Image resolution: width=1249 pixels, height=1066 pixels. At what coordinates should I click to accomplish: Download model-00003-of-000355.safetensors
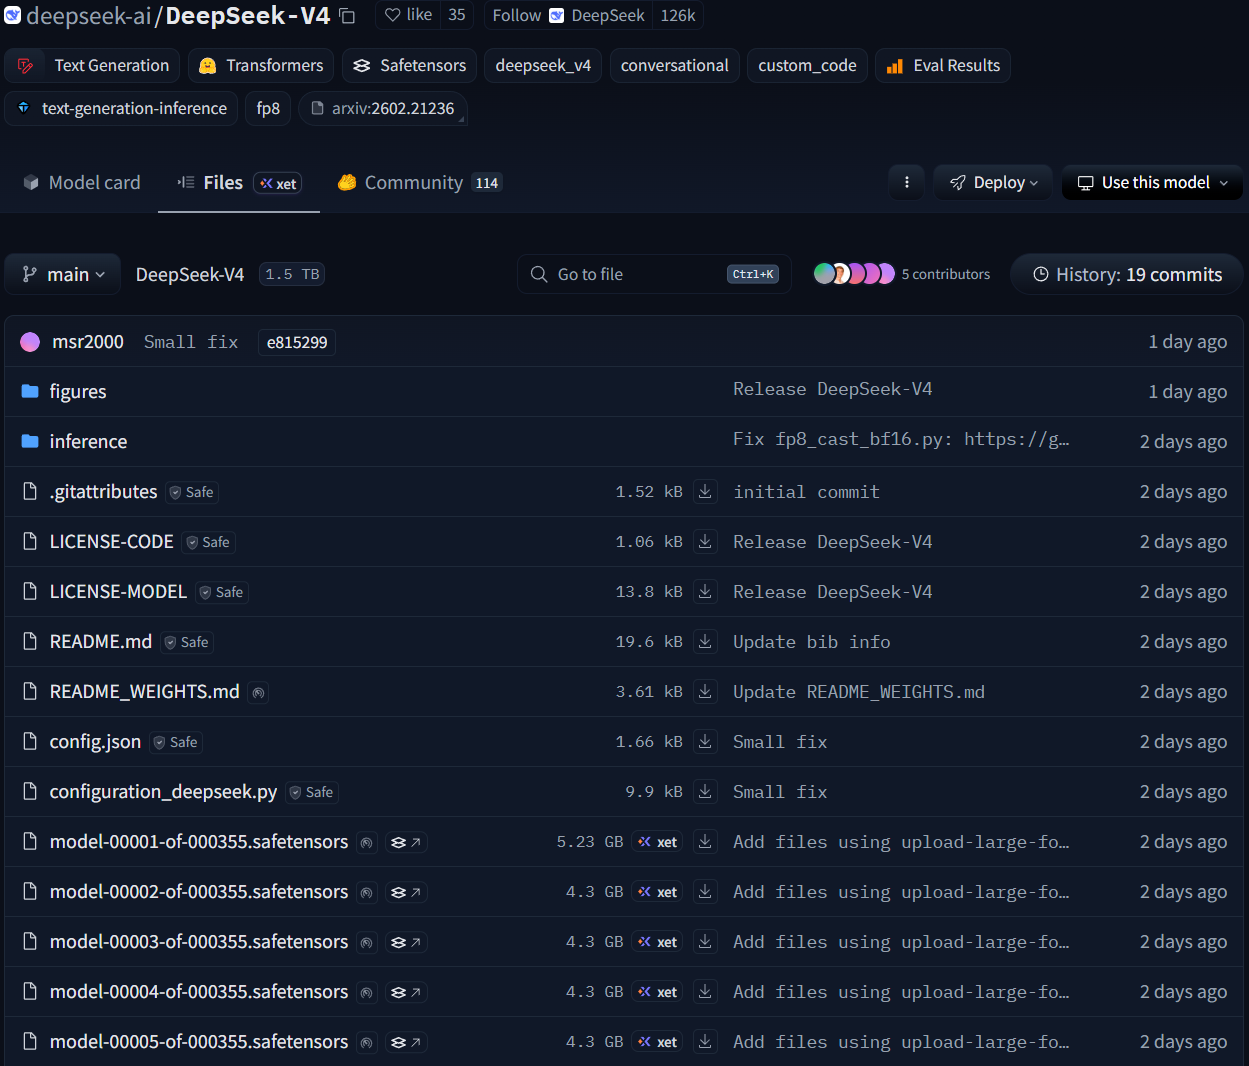coord(705,941)
